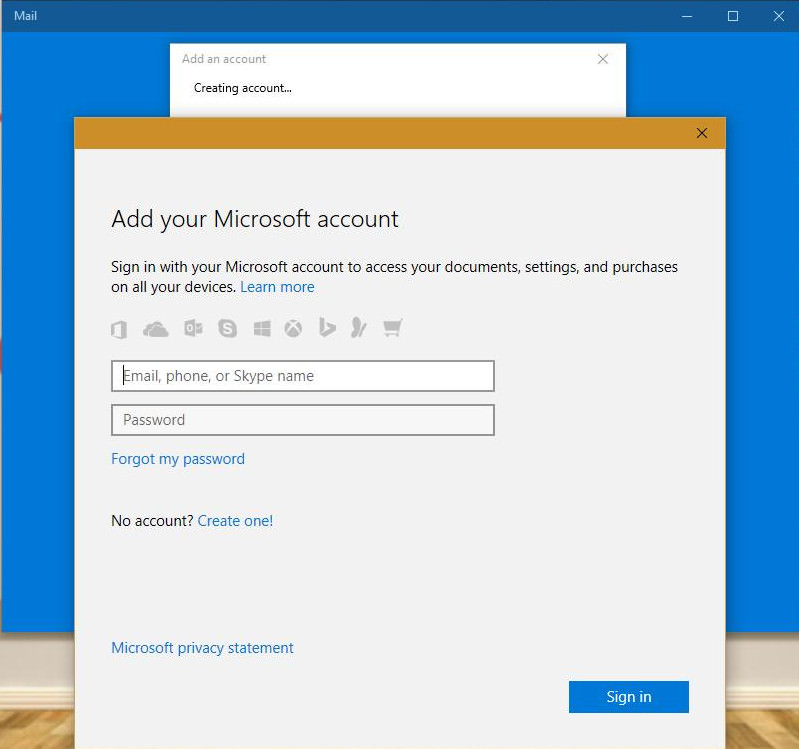The image size is (799, 749).
Task: Click into the Password field
Action: coord(303,420)
